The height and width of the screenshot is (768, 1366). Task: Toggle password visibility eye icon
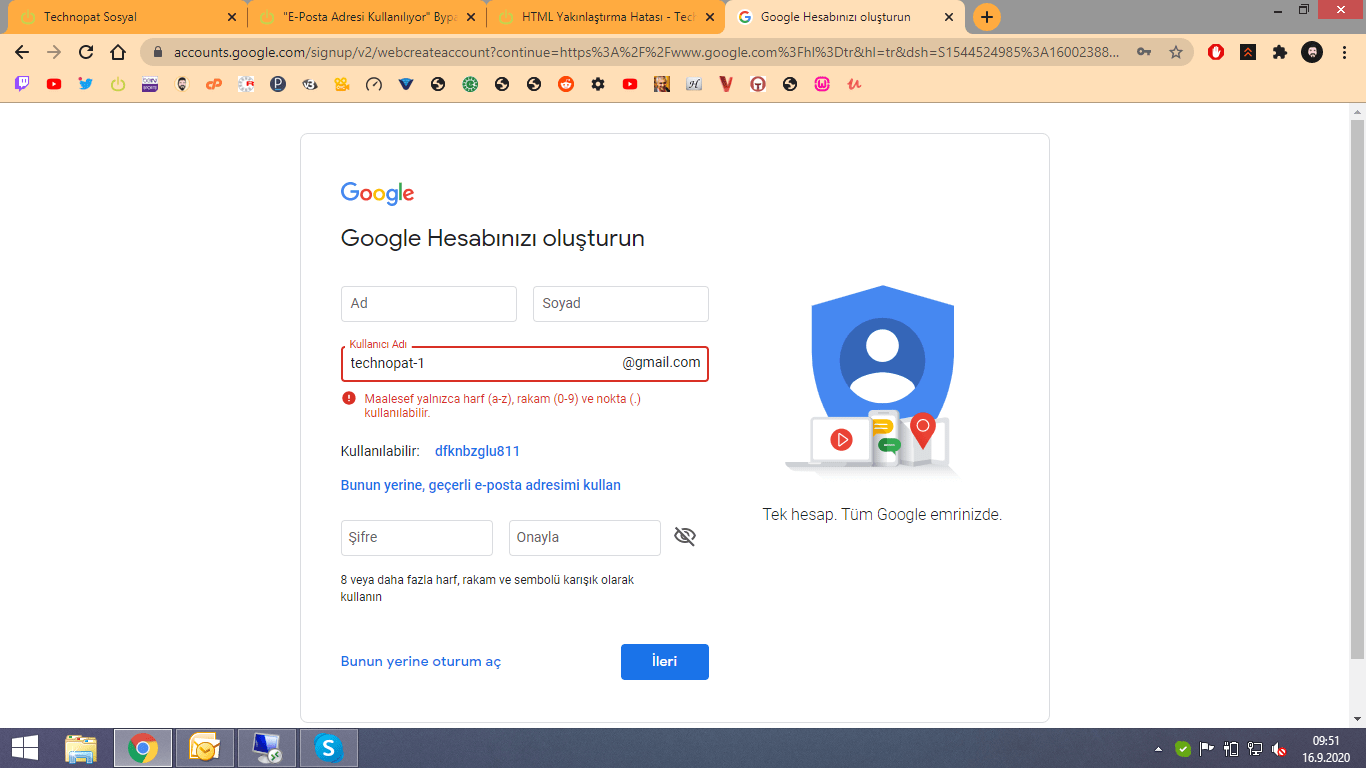[x=685, y=537]
